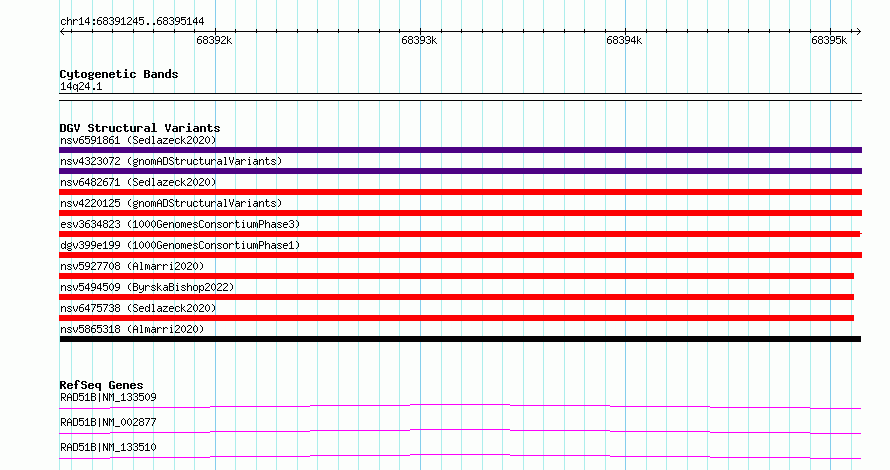Click the 68394k ruler position label

coord(624,40)
